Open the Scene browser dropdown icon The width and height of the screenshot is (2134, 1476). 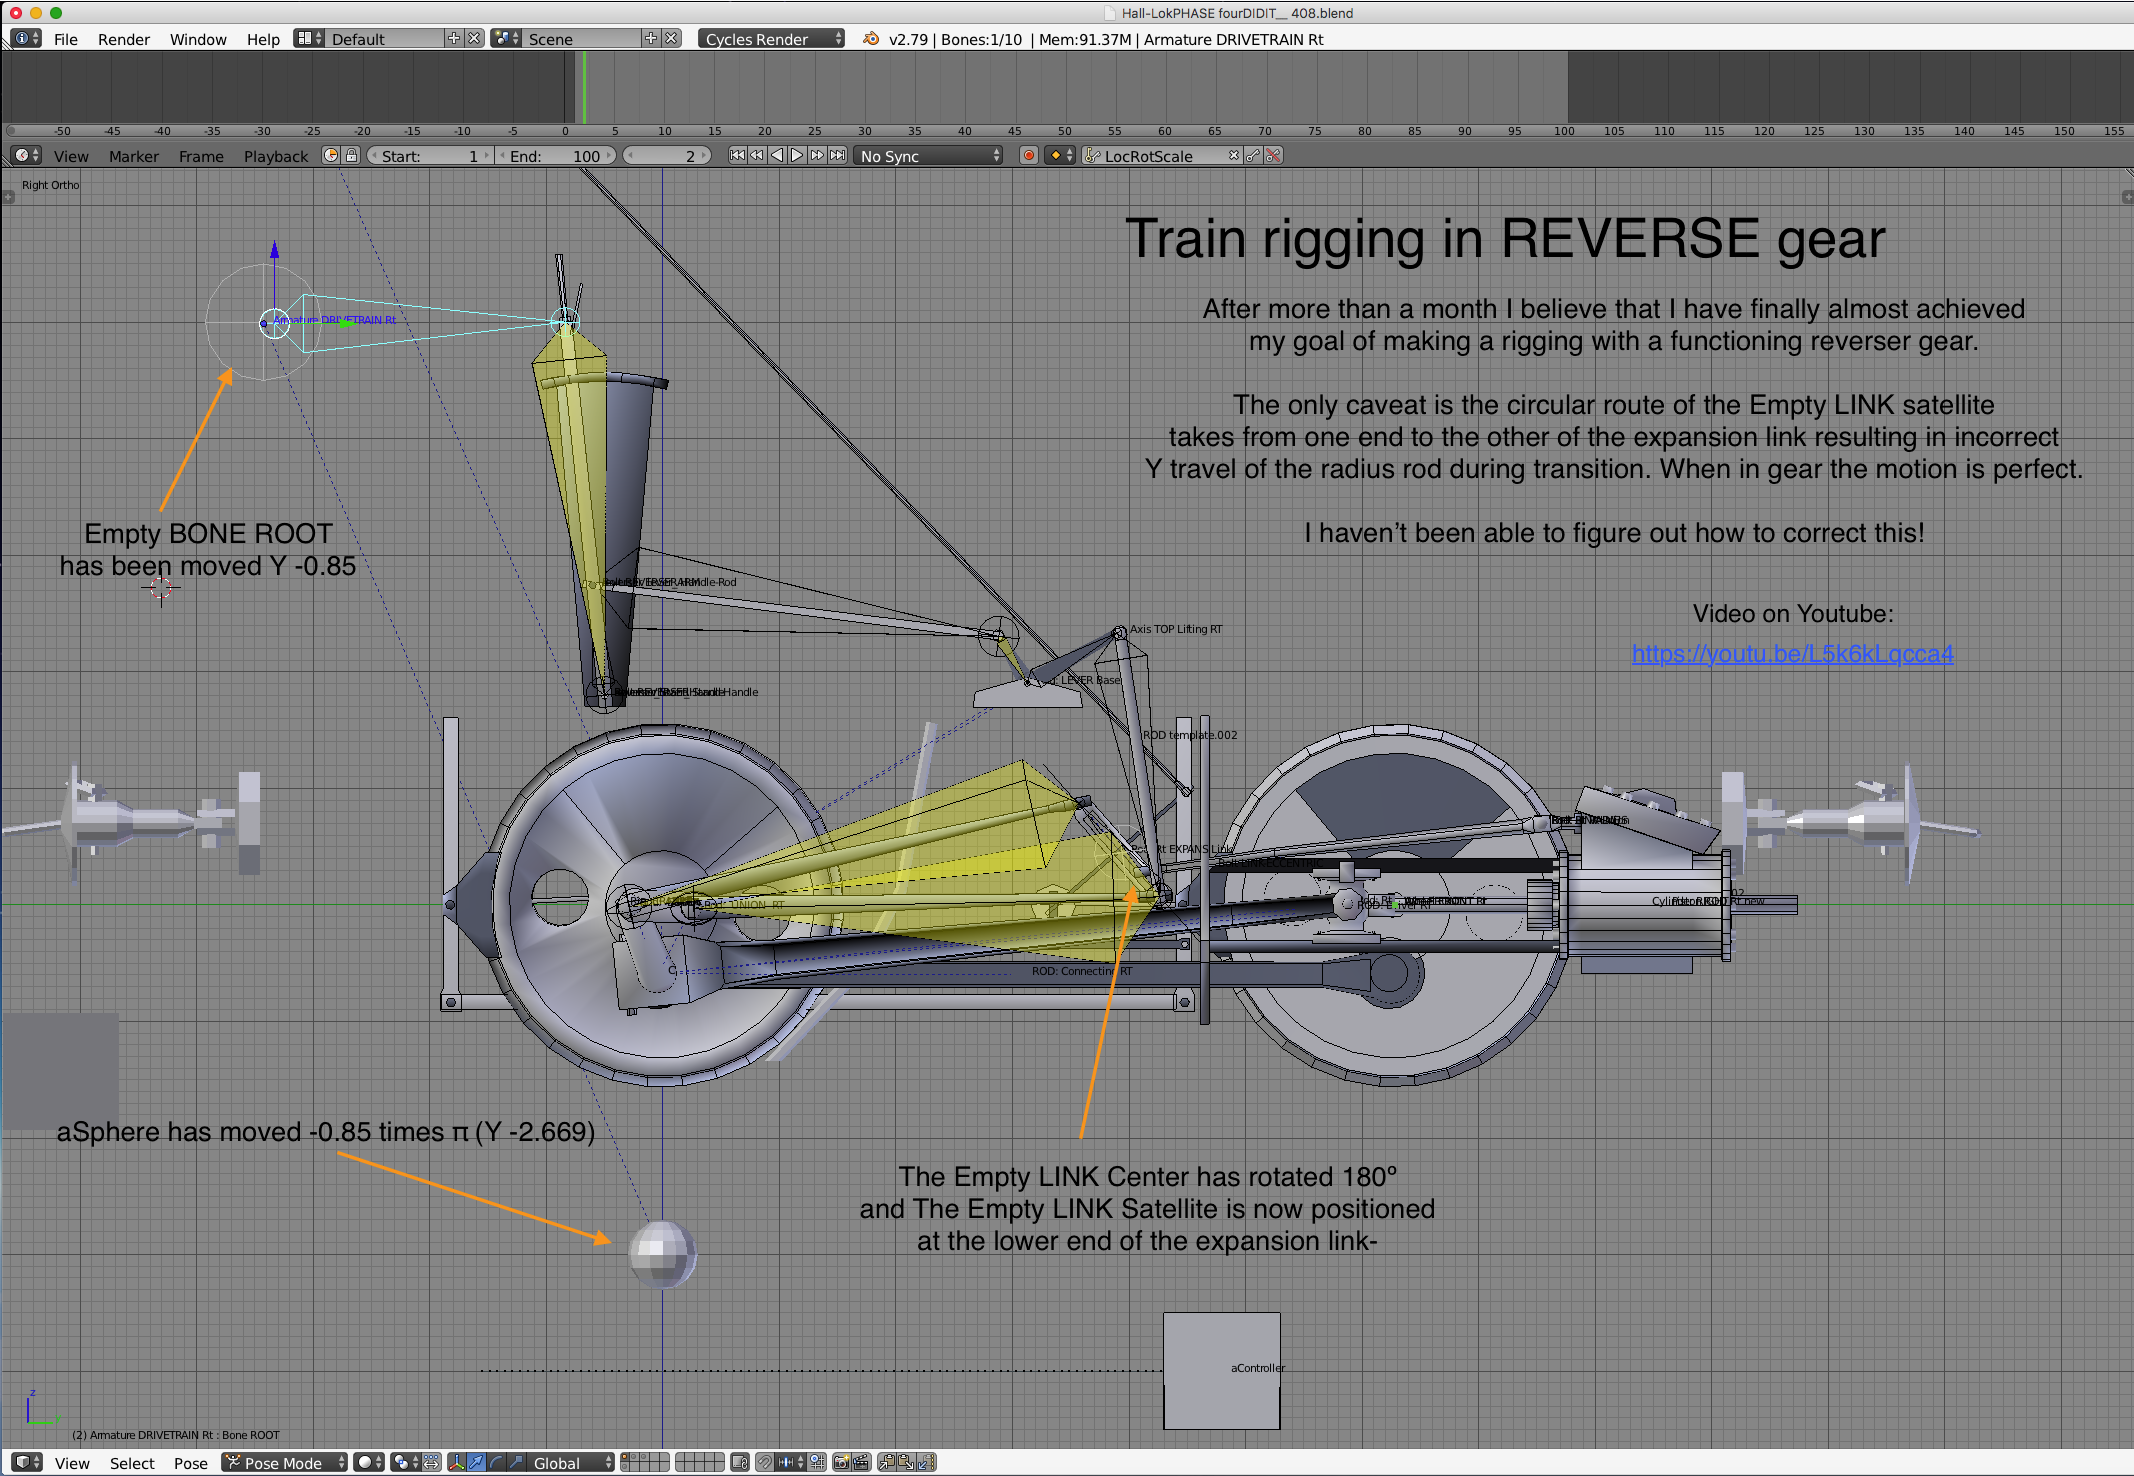point(505,39)
